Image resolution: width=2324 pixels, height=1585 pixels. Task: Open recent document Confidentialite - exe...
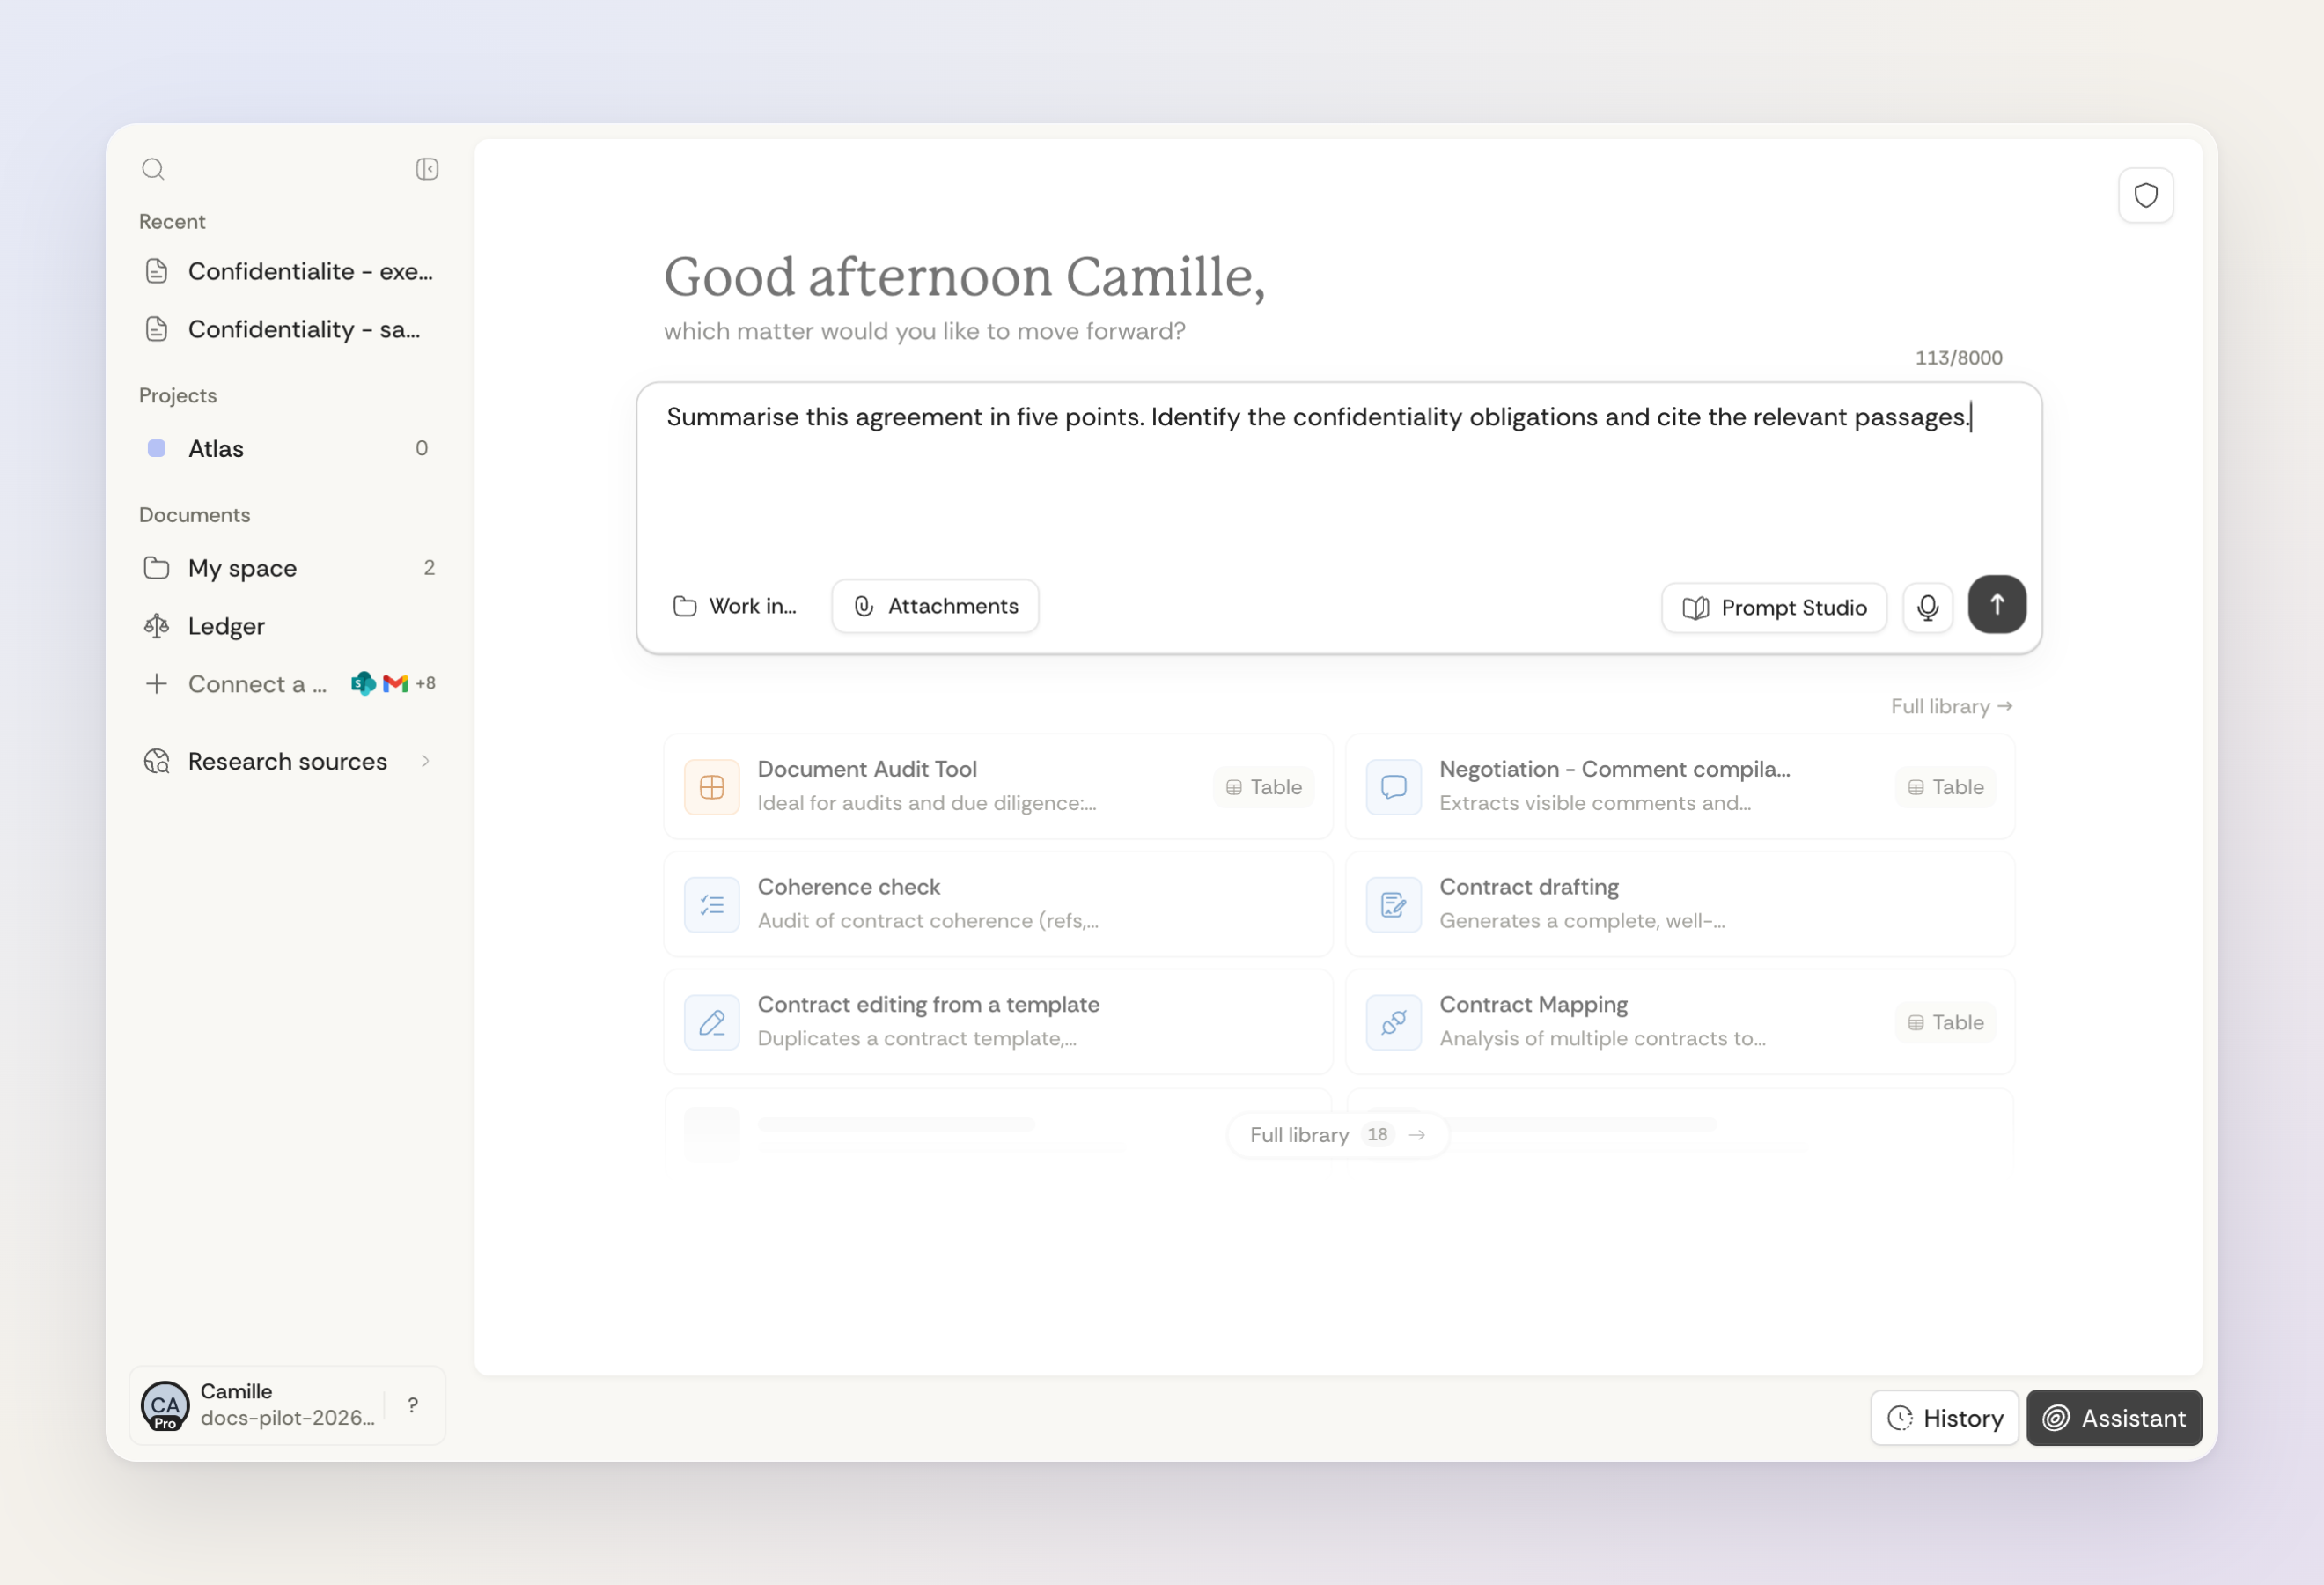tap(289, 271)
